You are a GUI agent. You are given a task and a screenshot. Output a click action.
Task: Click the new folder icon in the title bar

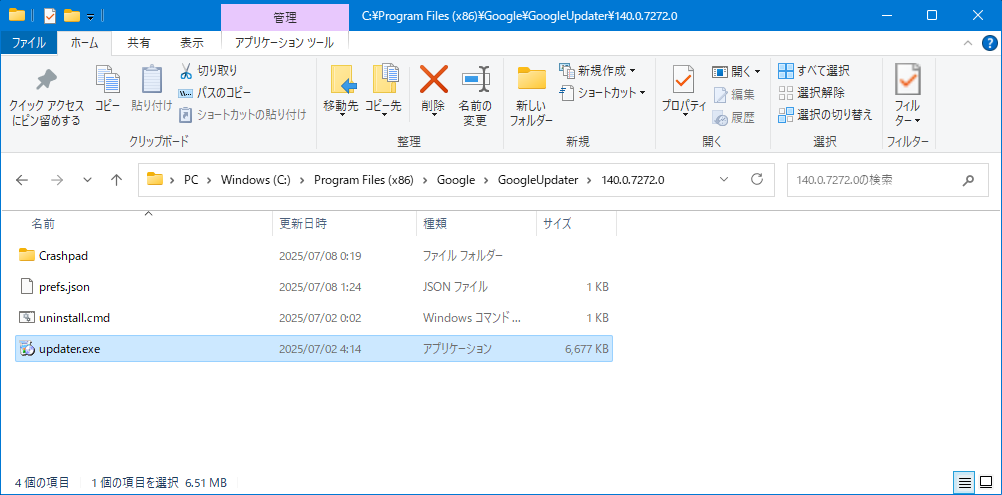72,15
